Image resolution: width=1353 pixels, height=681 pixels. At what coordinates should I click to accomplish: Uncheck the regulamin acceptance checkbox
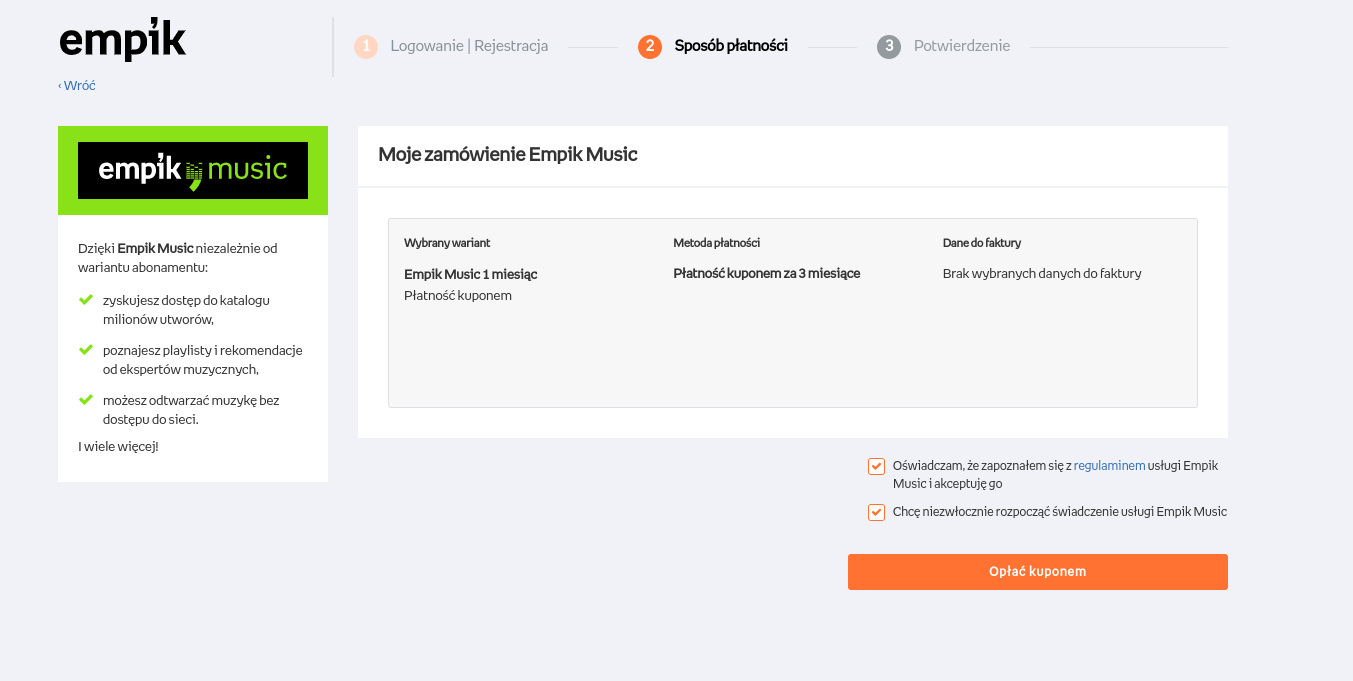[877, 466]
